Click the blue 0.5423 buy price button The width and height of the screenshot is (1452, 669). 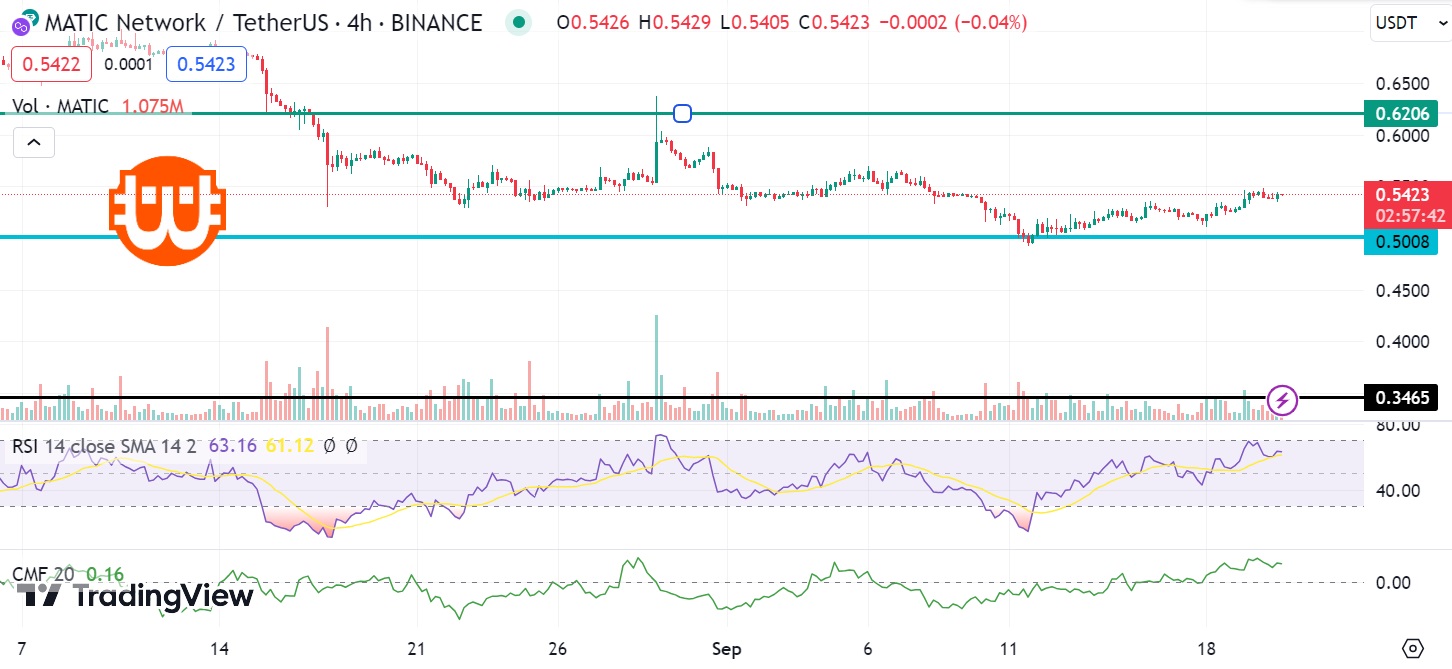click(207, 65)
